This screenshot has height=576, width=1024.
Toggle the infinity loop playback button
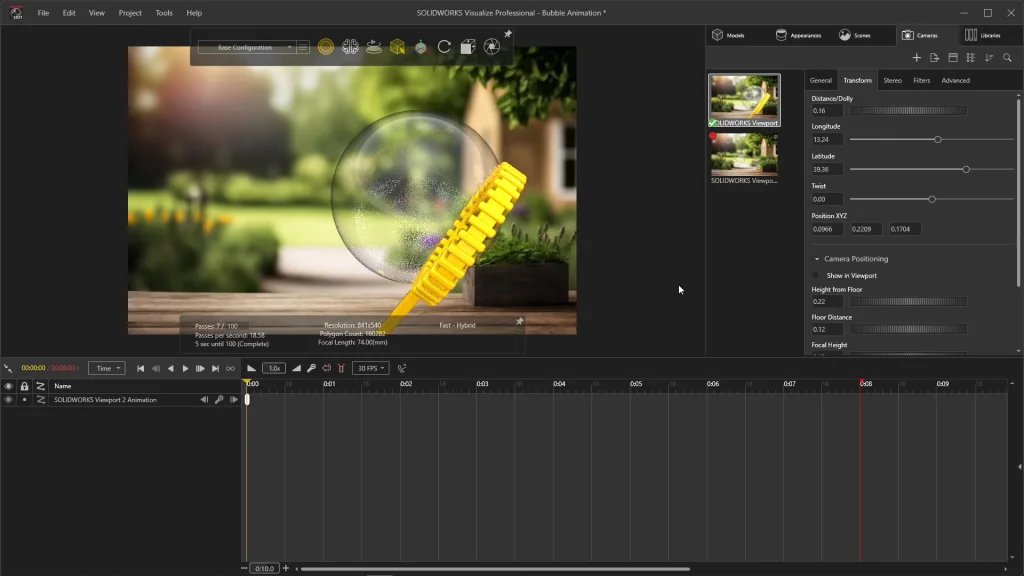click(231, 368)
